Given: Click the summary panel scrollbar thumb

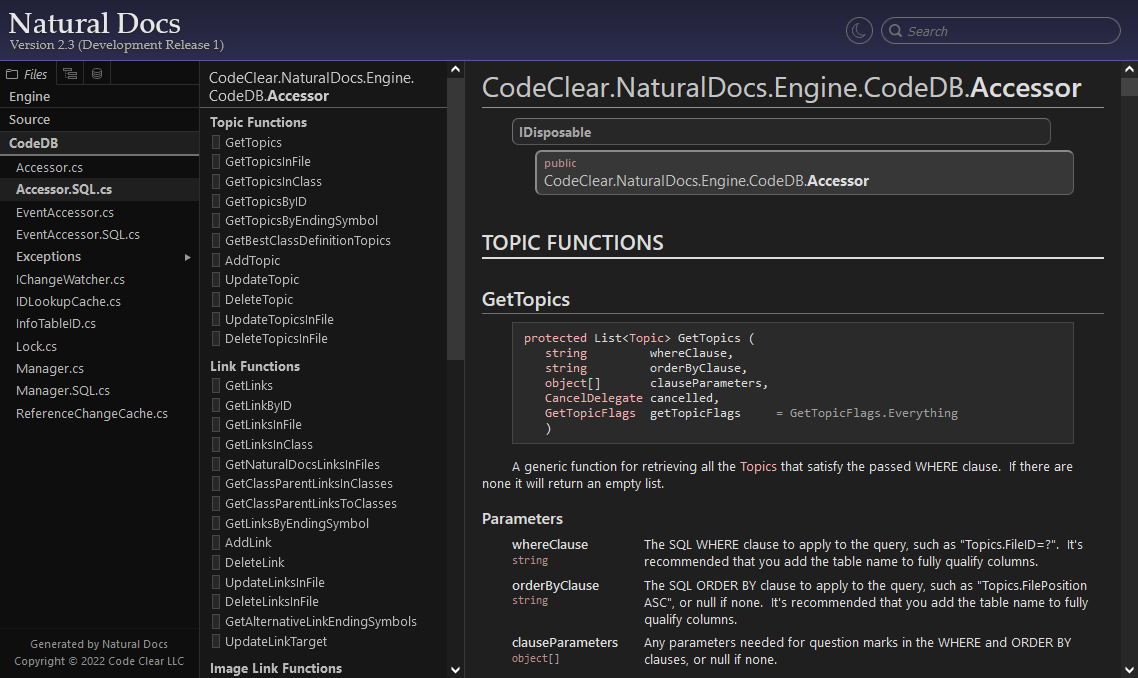Looking at the screenshot, I should 455,218.
